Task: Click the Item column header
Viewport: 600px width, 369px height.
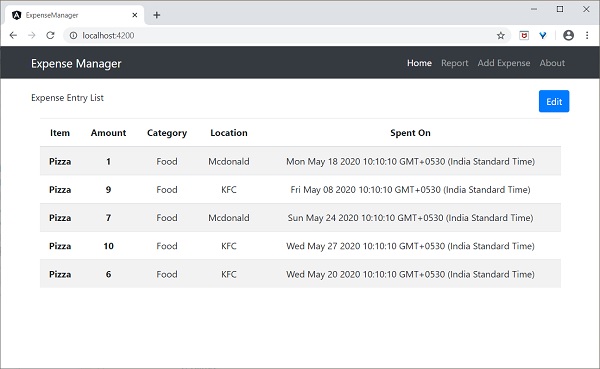Action: click(x=60, y=133)
